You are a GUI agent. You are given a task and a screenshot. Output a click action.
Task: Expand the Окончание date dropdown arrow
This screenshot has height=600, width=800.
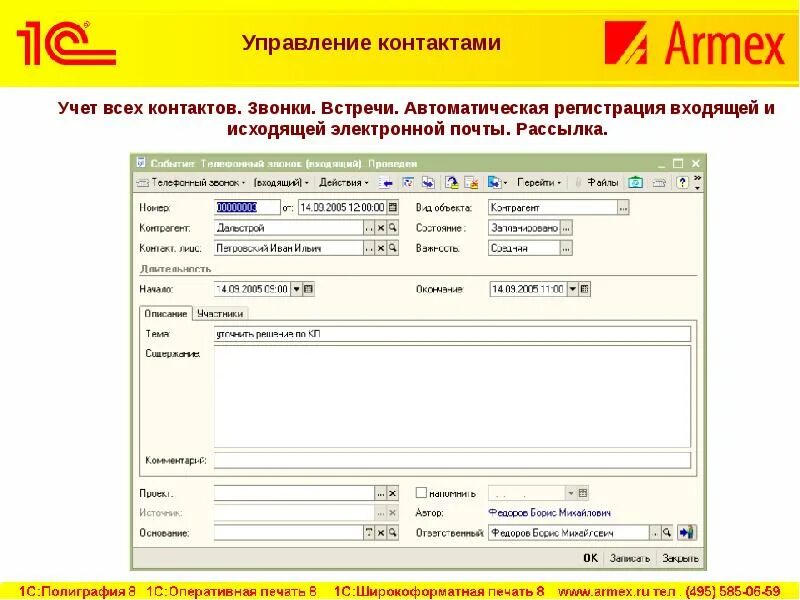click(x=573, y=289)
